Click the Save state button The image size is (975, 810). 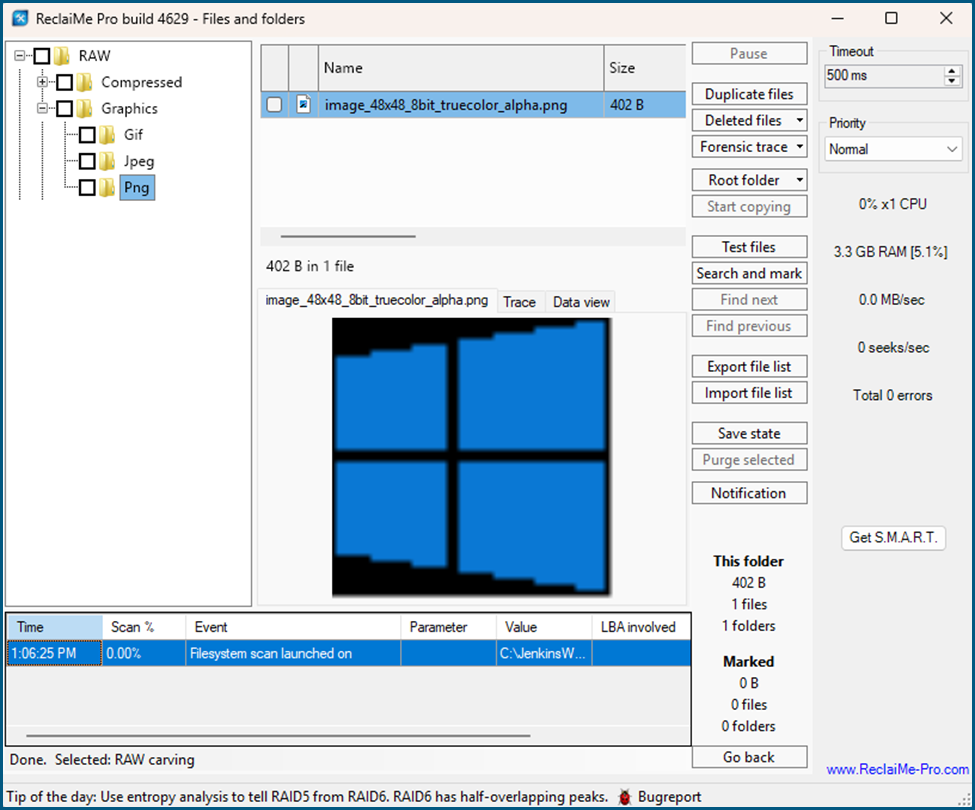click(x=749, y=433)
